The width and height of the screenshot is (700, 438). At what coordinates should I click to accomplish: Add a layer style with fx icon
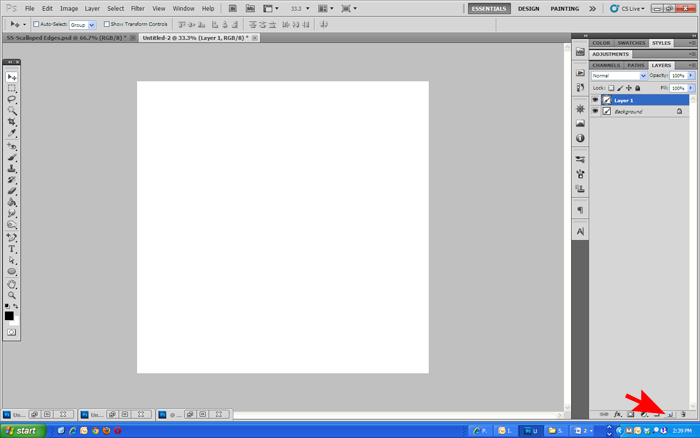pos(617,414)
